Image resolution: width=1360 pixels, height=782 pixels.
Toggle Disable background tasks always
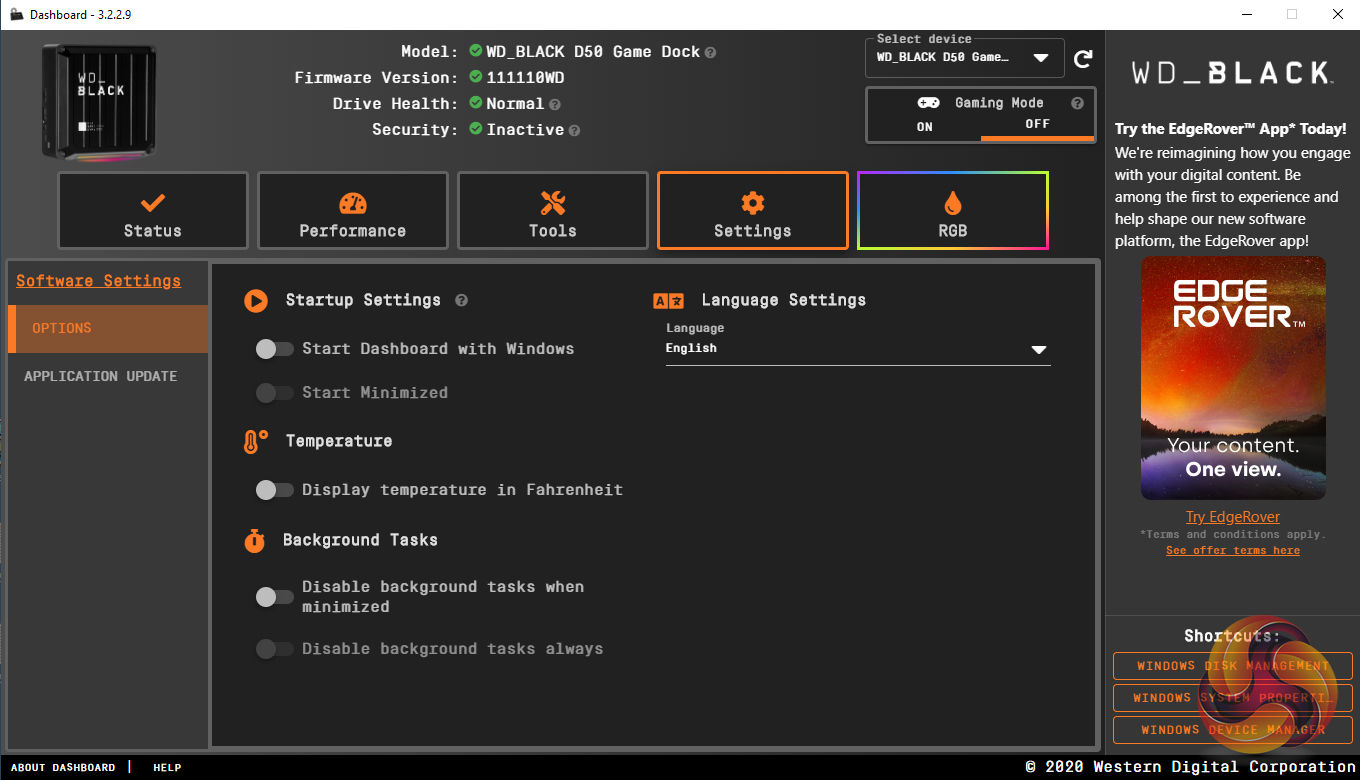274,649
